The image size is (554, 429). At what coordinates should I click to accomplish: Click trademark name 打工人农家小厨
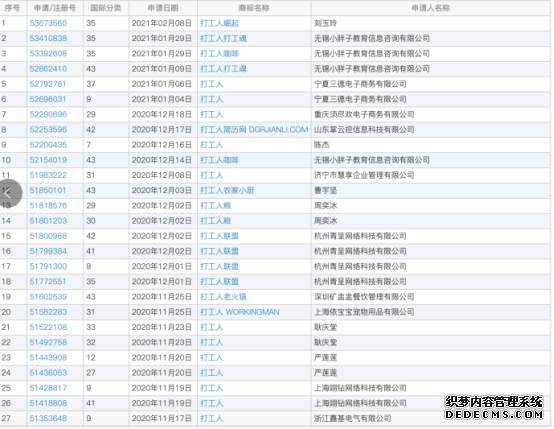click(x=227, y=190)
